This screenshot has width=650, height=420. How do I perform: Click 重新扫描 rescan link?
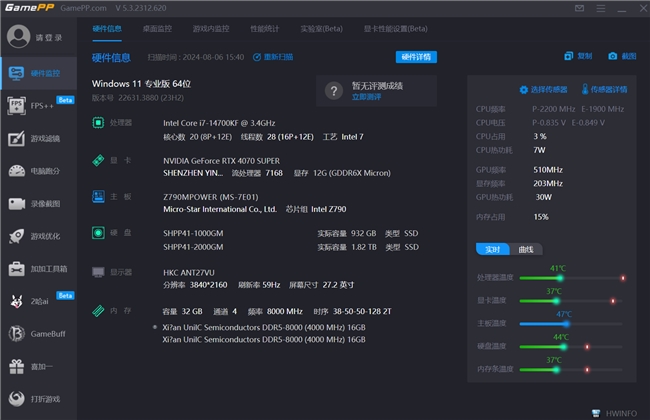tap(273, 57)
